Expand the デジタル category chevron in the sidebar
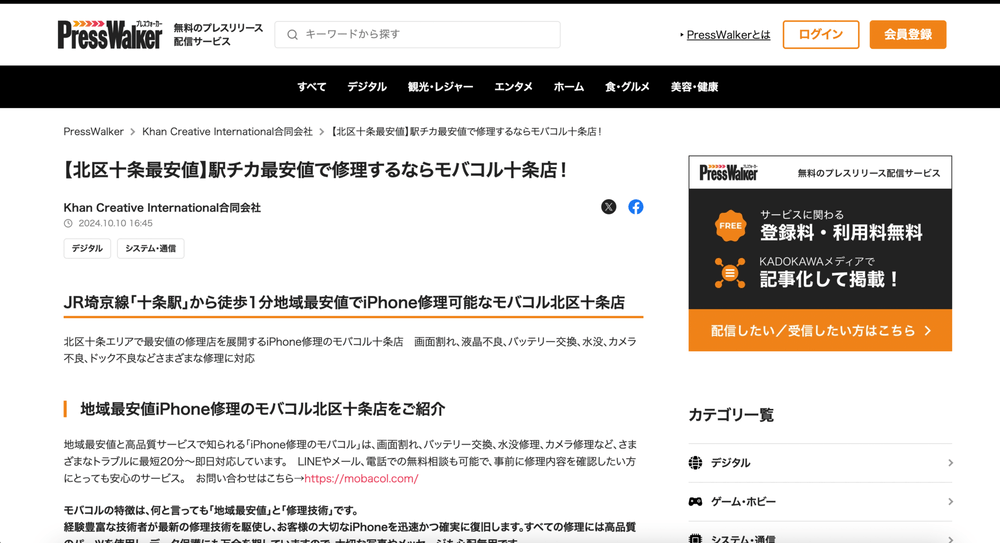Image resolution: width=1000 pixels, height=543 pixels. click(950, 463)
